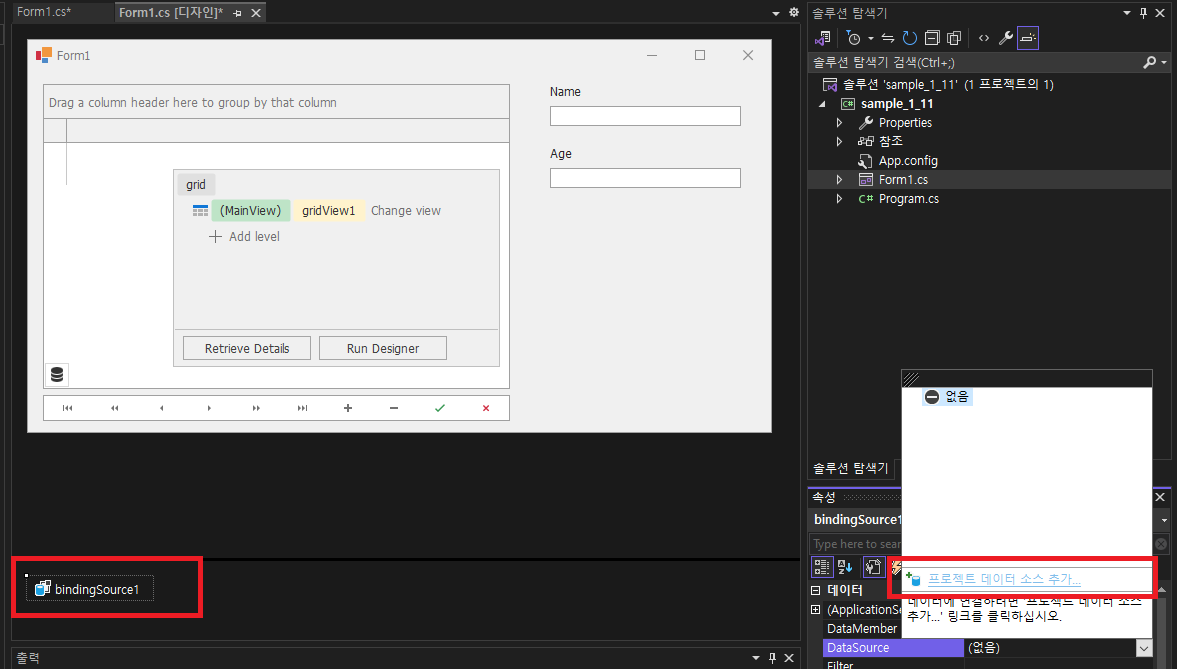1177x669 pixels.
Task: Collapse the 데이터 property category
Action: point(816,590)
